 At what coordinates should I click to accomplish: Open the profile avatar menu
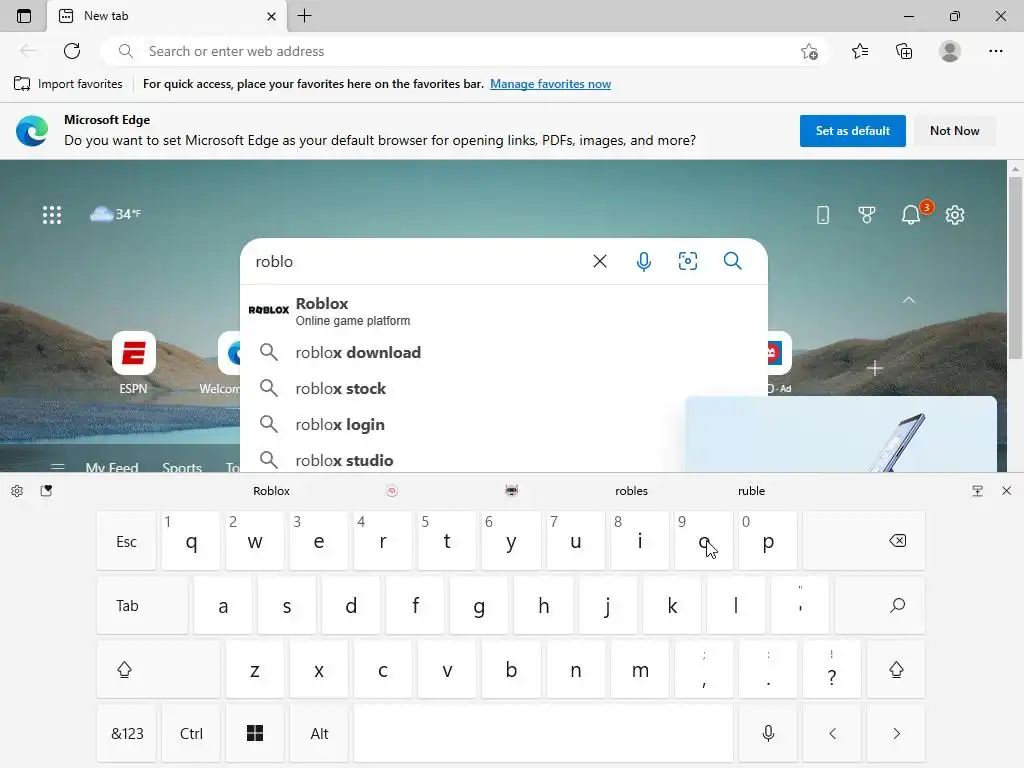pyautogui.click(x=950, y=51)
